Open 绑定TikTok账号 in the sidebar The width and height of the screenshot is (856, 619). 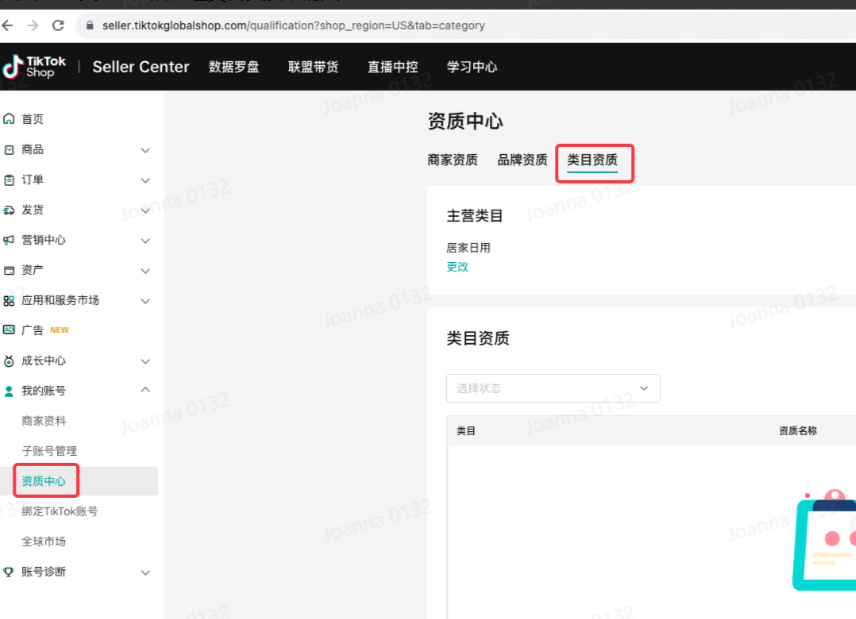tap(60, 511)
